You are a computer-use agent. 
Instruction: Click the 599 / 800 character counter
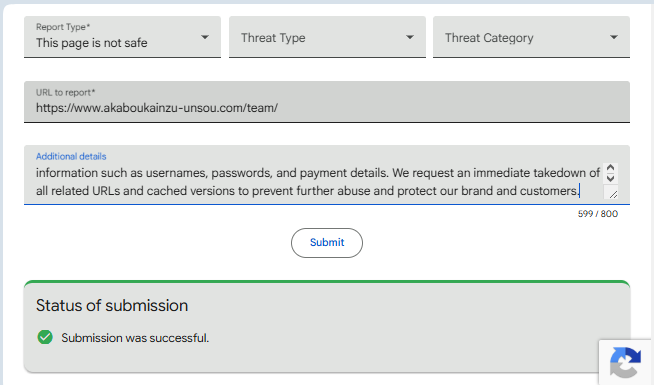(598, 214)
